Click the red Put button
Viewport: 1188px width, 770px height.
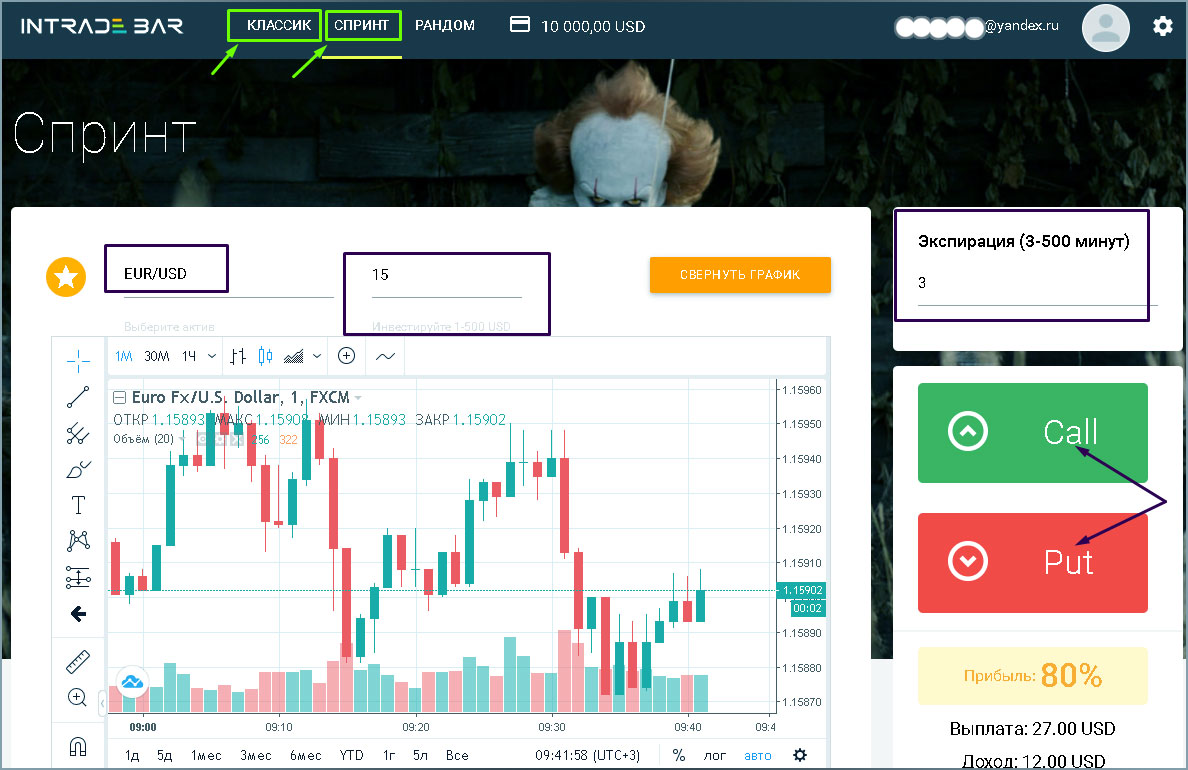(x=1033, y=562)
